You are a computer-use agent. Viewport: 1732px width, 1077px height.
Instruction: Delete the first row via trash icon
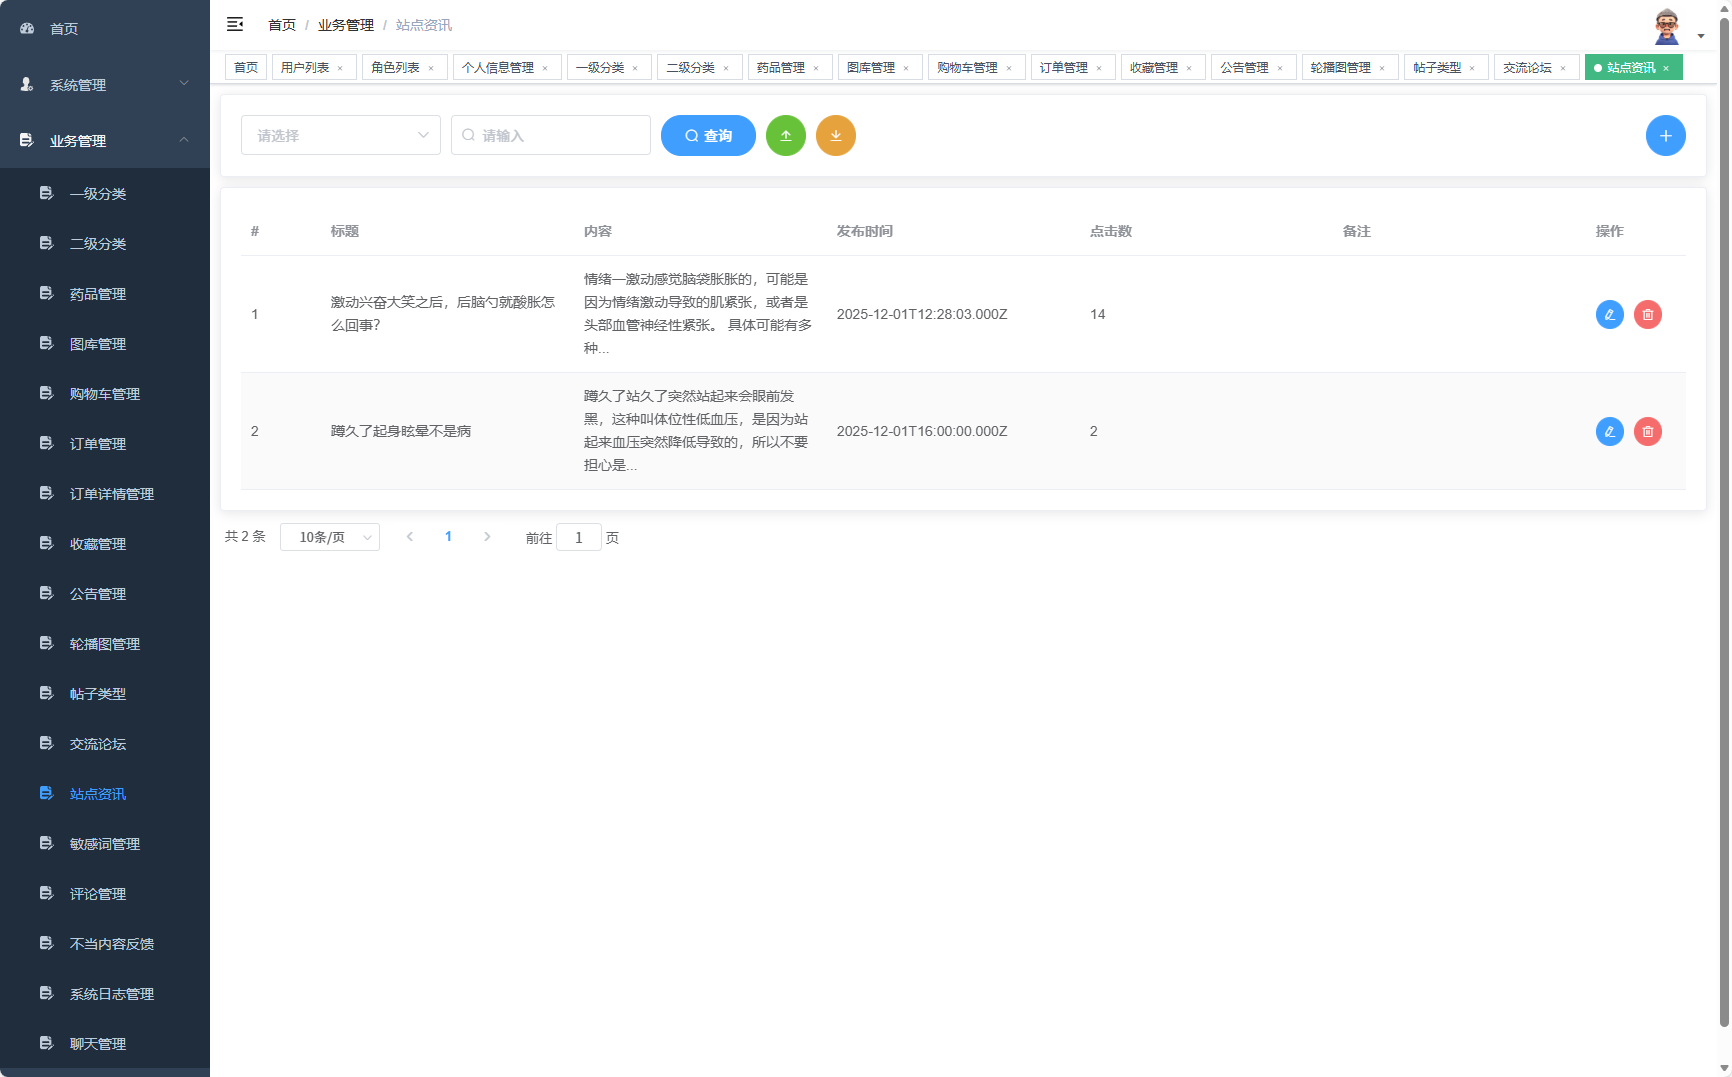[1648, 314]
